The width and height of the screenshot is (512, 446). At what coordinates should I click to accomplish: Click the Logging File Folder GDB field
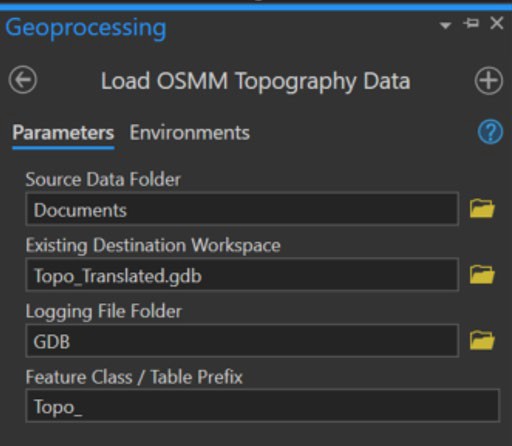point(242,341)
